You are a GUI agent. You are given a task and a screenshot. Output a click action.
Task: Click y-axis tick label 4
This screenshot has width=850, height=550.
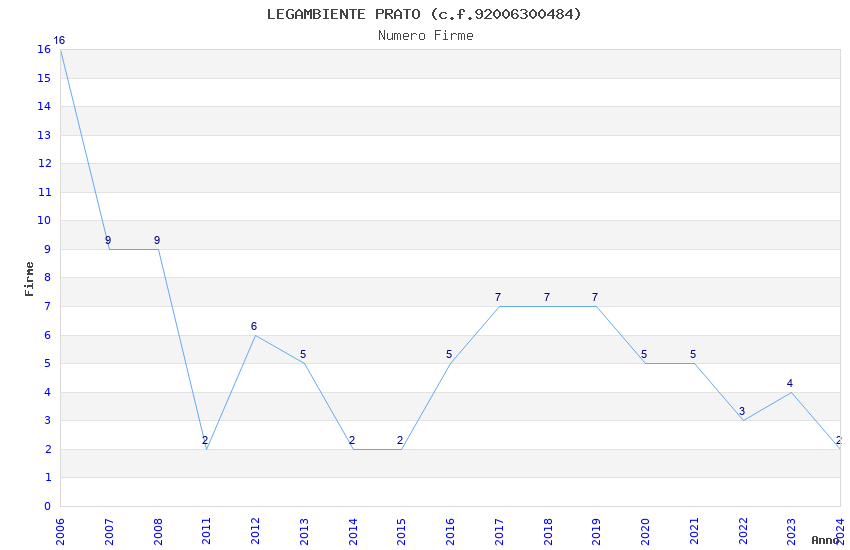pyautogui.click(x=48, y=392)
